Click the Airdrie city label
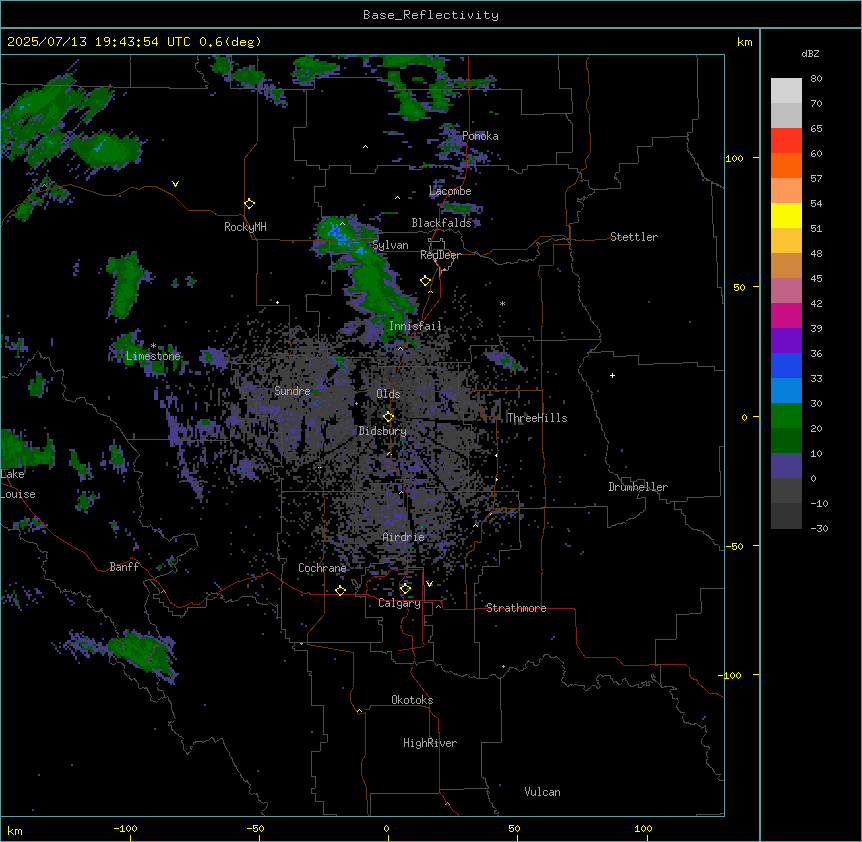 click(404, 537)
